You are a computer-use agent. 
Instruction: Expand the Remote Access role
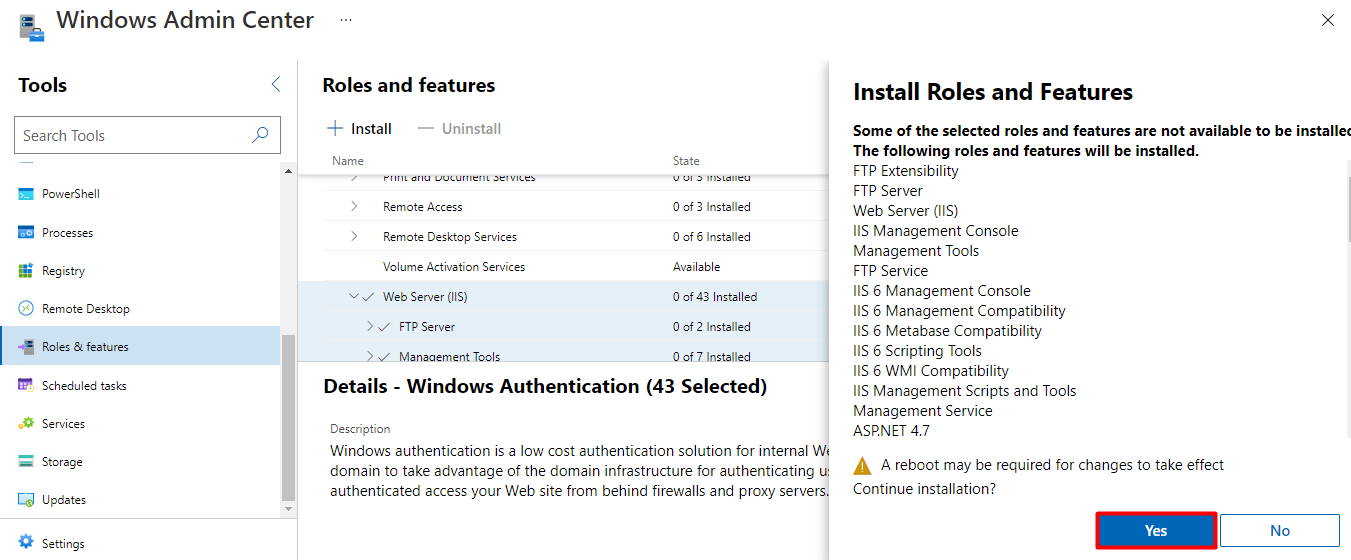point(354,207)
